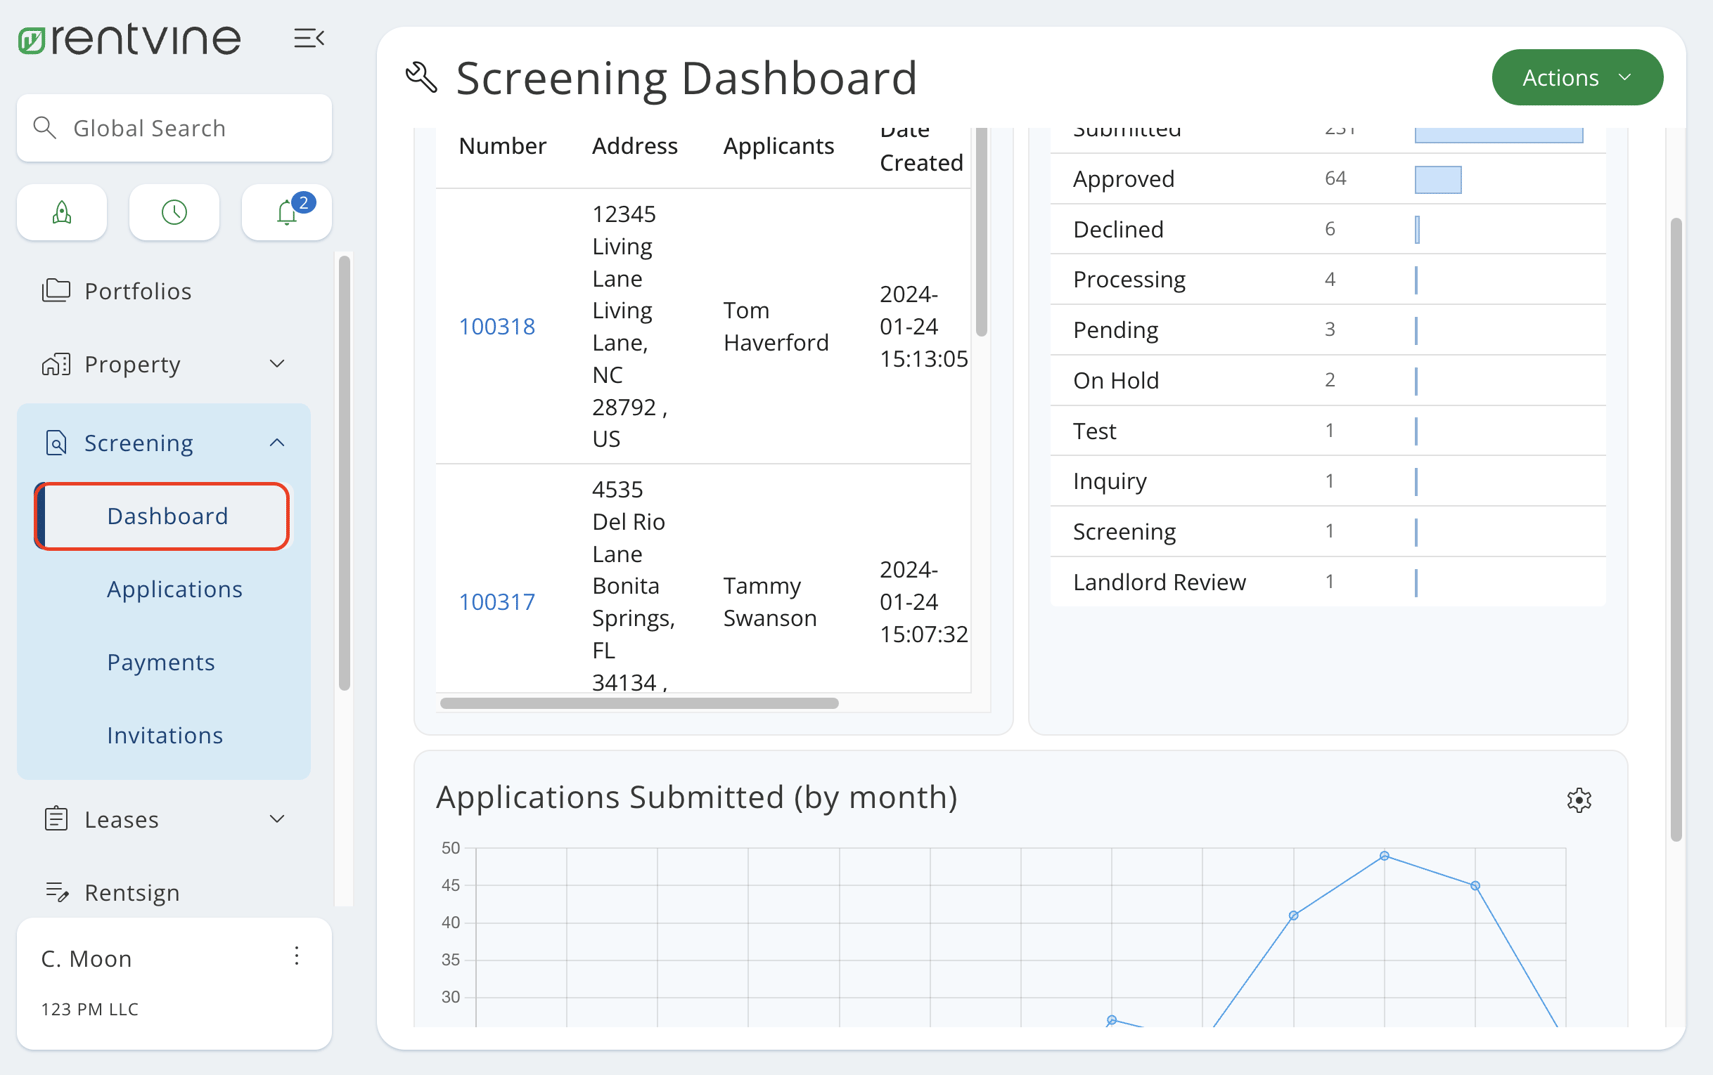Open recent activity with the clock icon

coord(174,212)
